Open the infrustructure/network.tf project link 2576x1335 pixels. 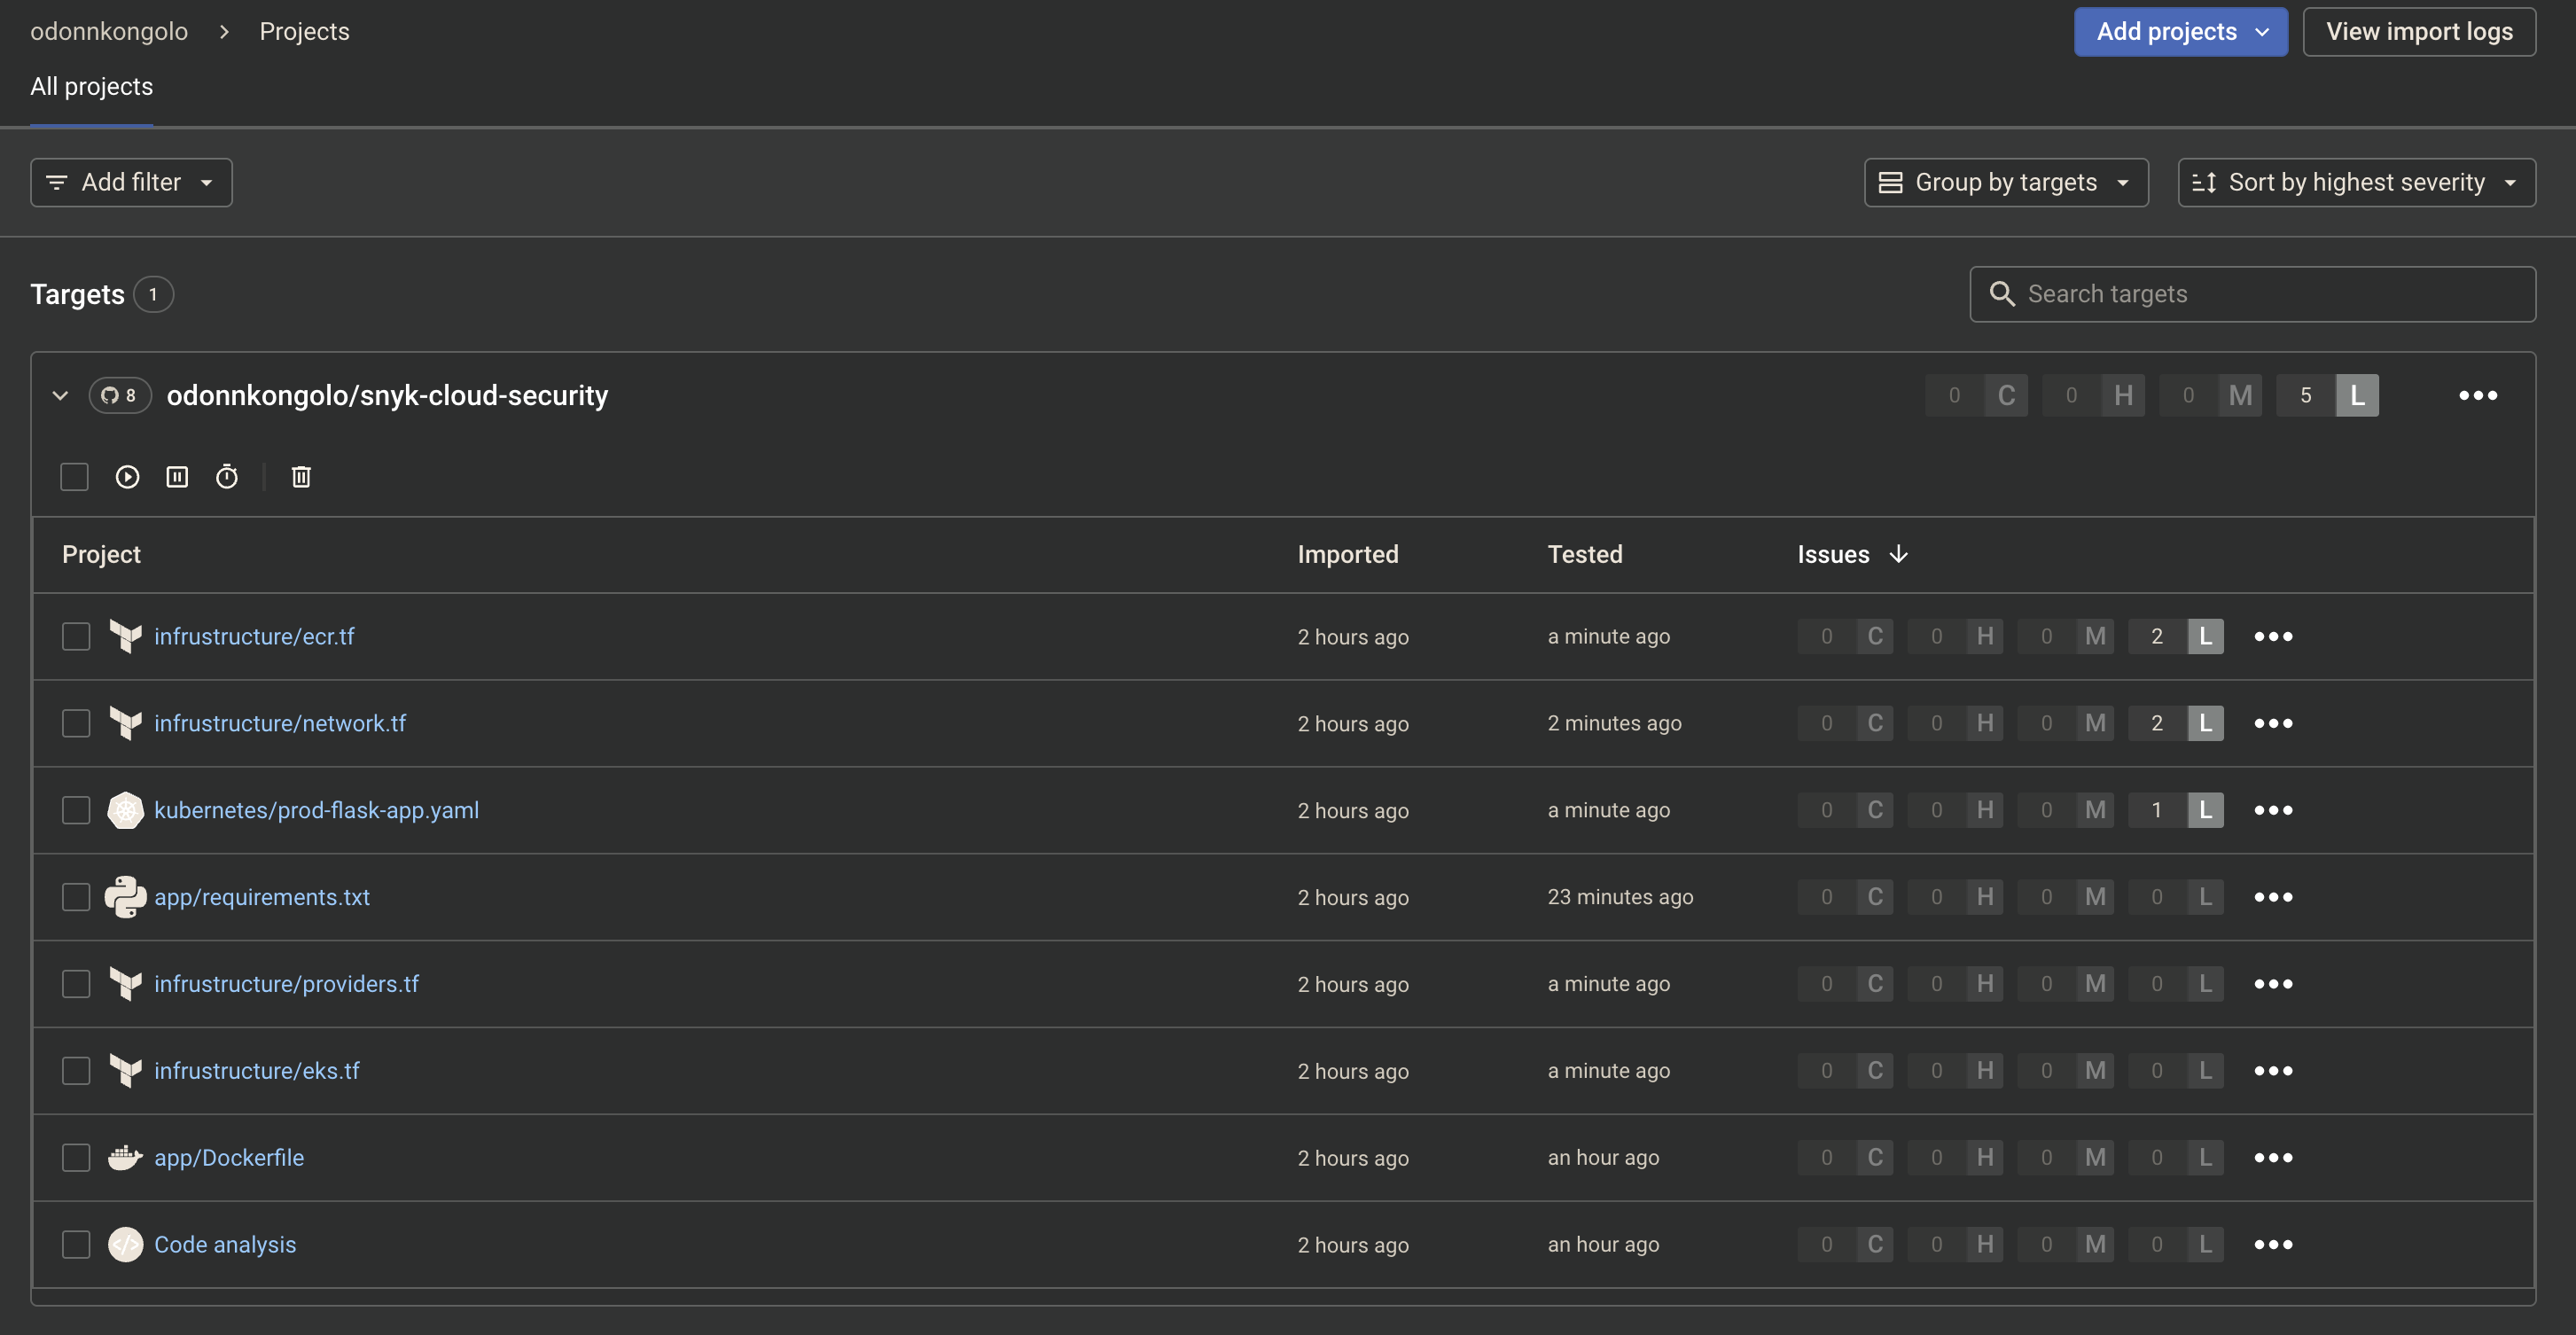[280, 724]
